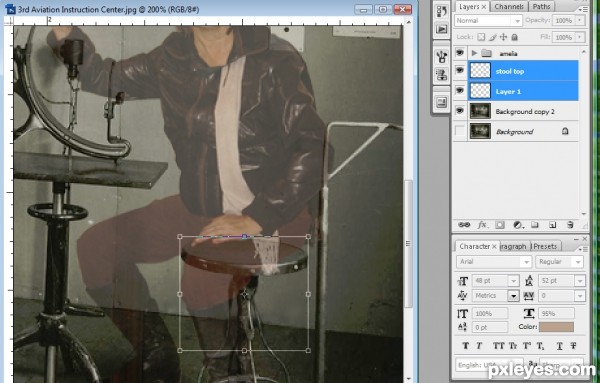Click the baseline shift 0 pt field

[490, 328]
